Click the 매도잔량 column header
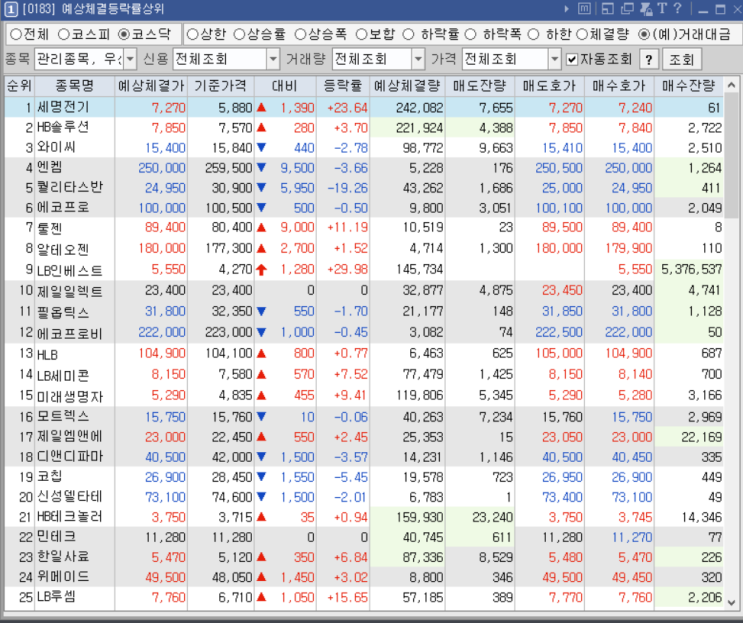Viewport: 743px width, 623px height. [480, 86]
